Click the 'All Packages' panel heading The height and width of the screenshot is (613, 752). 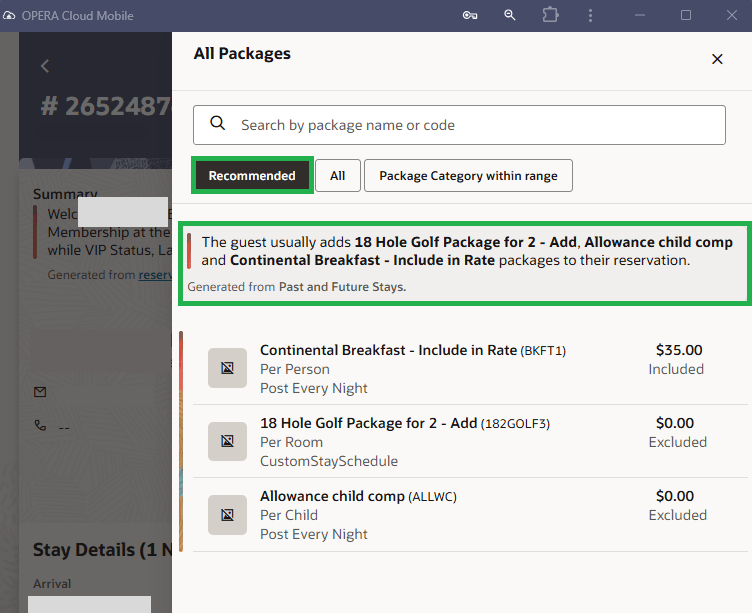242,53
